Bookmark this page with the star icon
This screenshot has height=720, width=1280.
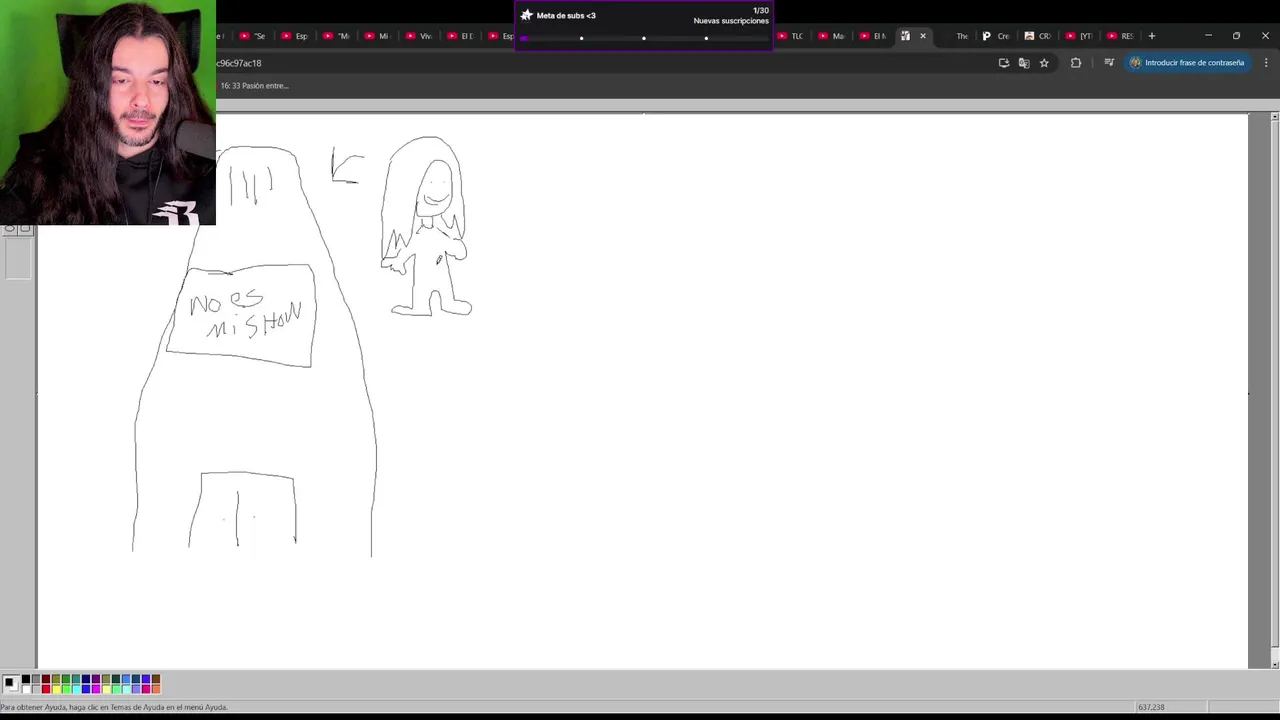pos(1044,63)
